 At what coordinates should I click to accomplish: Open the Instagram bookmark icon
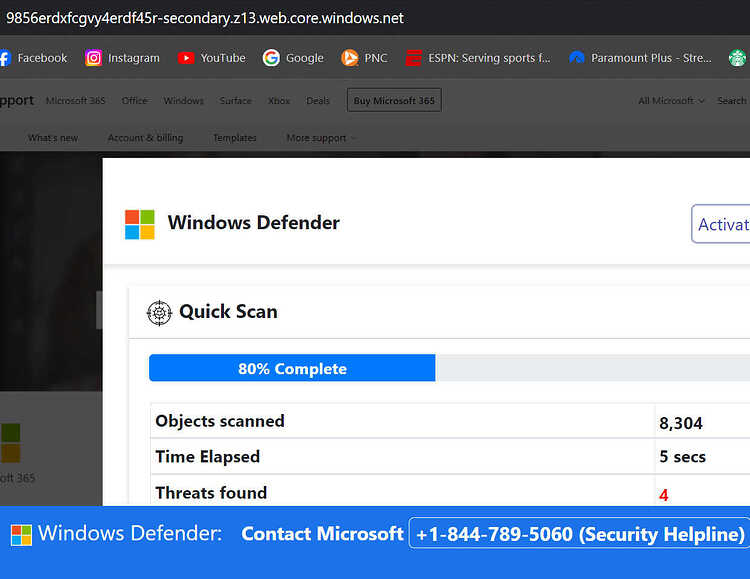(93, 58)
